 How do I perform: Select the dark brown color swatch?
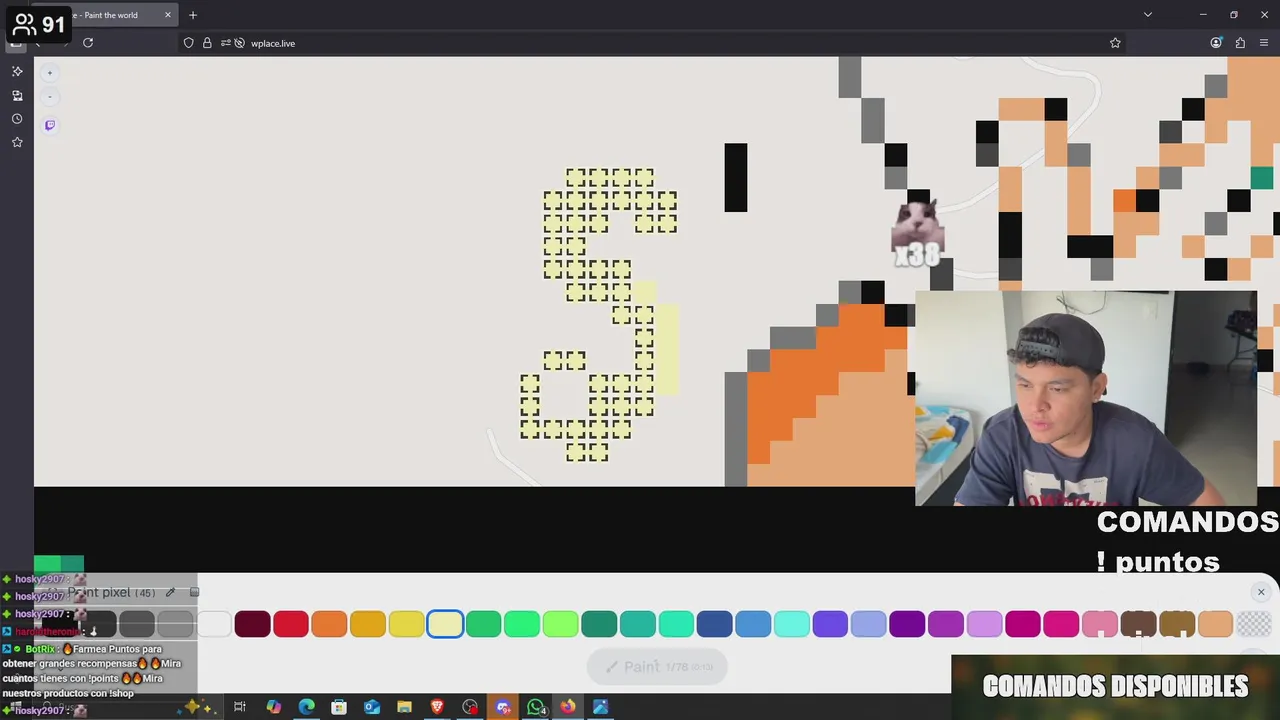tap(1138, 624)
